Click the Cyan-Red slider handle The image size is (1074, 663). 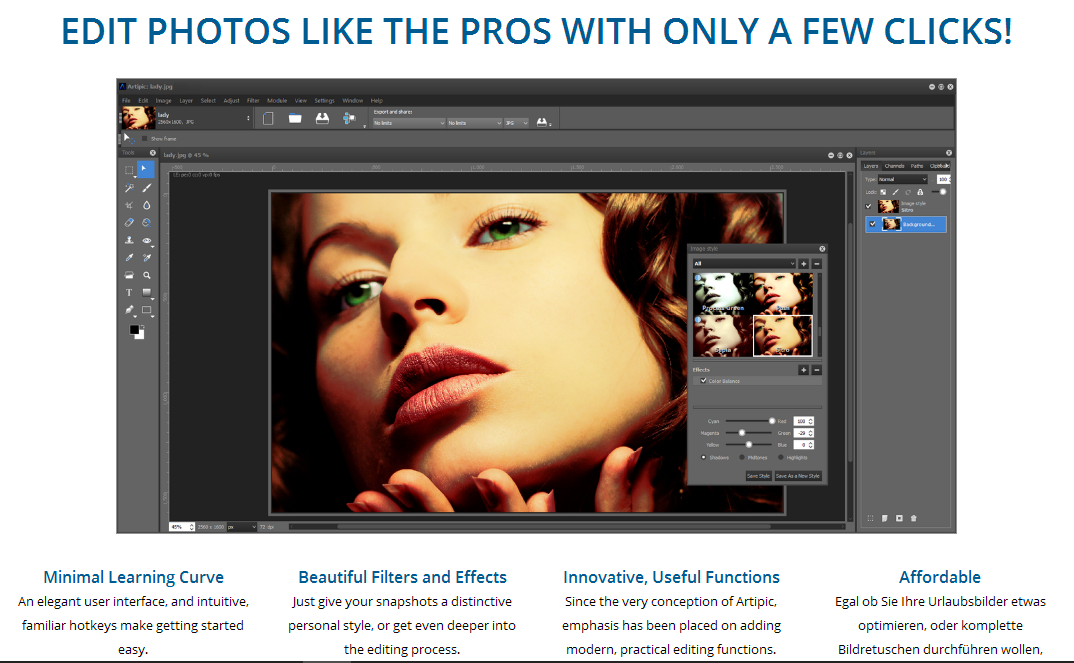click(772, 421)
